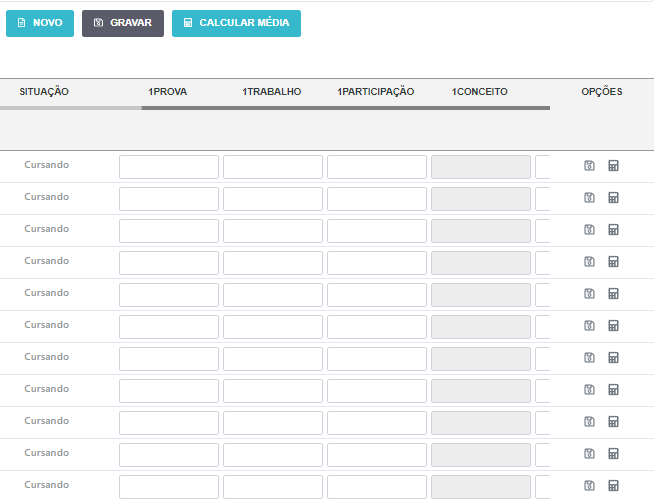
Task: Click the save icon in the third row
Action: click(589, 230)
